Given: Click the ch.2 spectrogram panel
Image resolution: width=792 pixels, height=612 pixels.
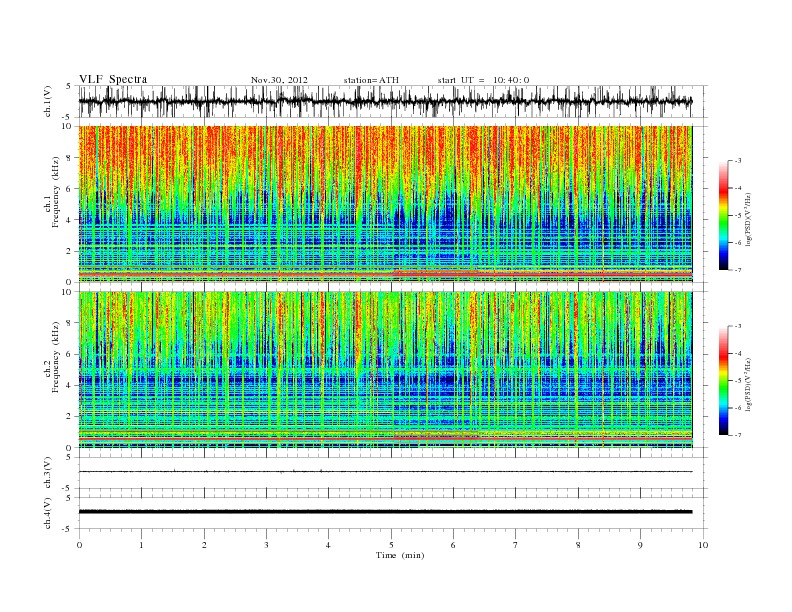Looking at the screenshot, I should click(x=386, y=370).
